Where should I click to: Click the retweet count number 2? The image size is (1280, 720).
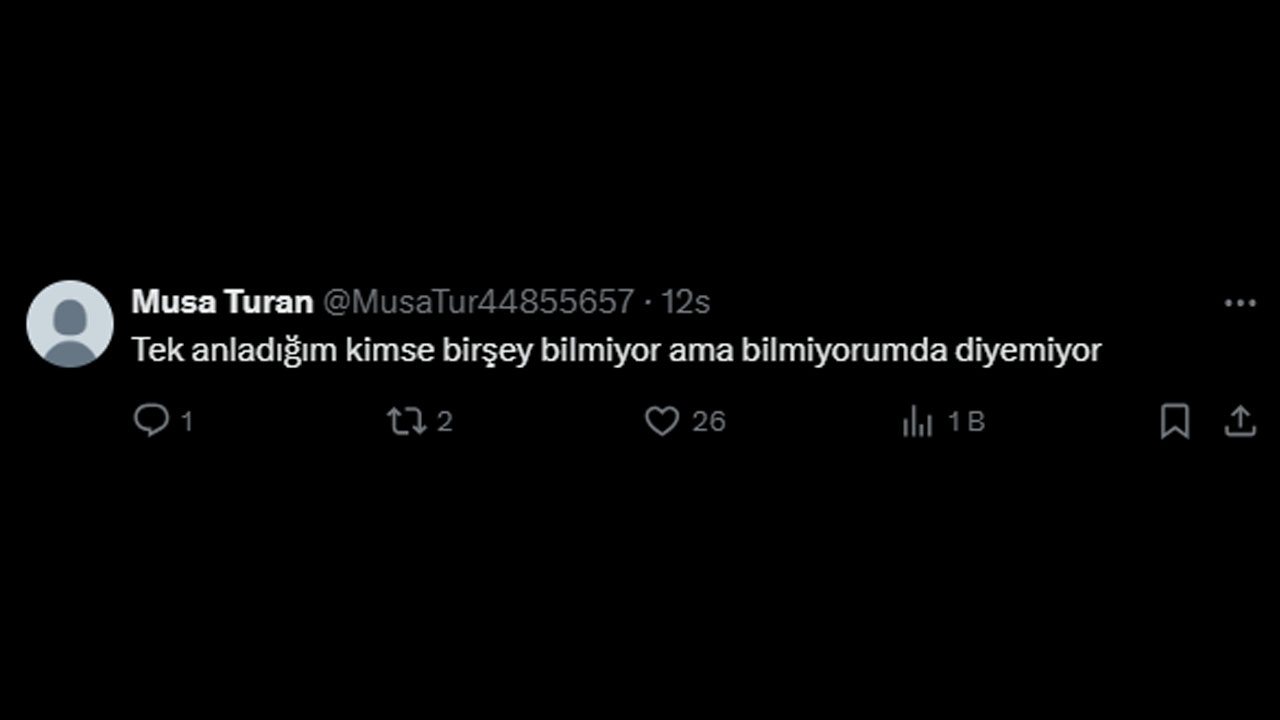tap(445, 422)
